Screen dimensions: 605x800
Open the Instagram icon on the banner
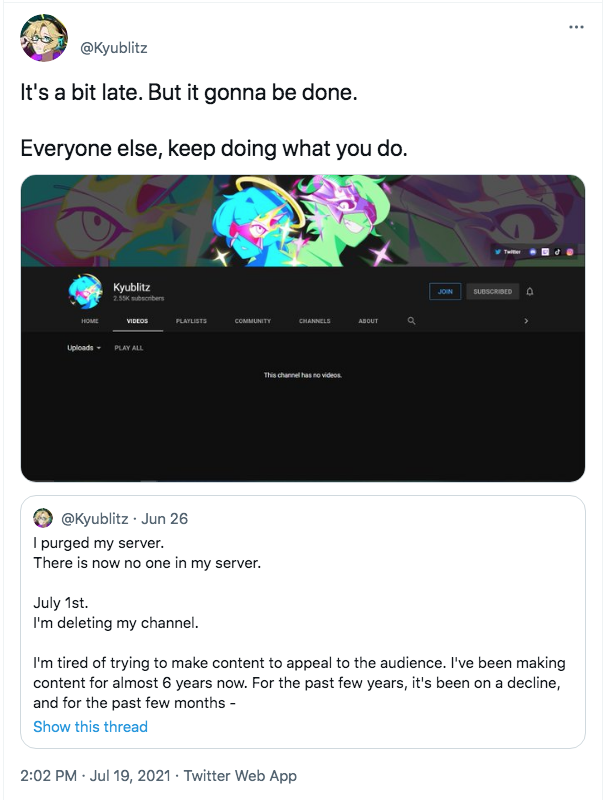(570, 252)
